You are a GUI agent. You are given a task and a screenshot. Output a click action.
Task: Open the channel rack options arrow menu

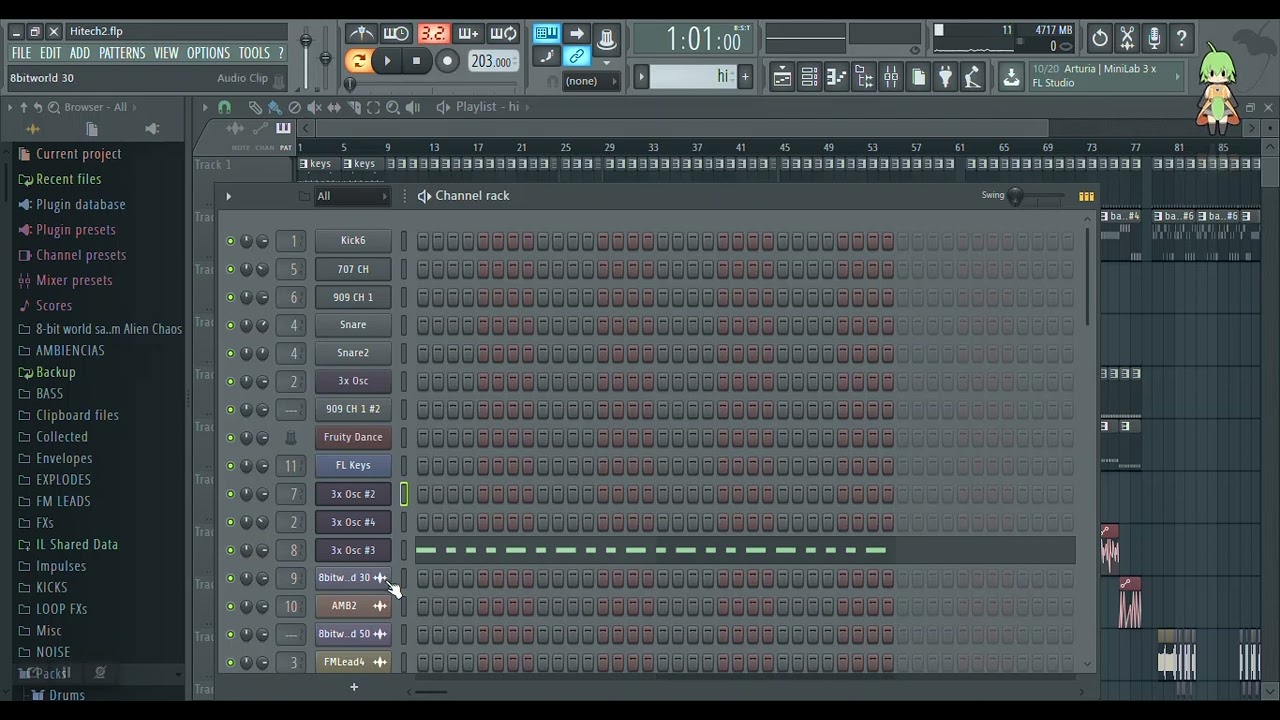pyautogui.click(x=228, y=196)
